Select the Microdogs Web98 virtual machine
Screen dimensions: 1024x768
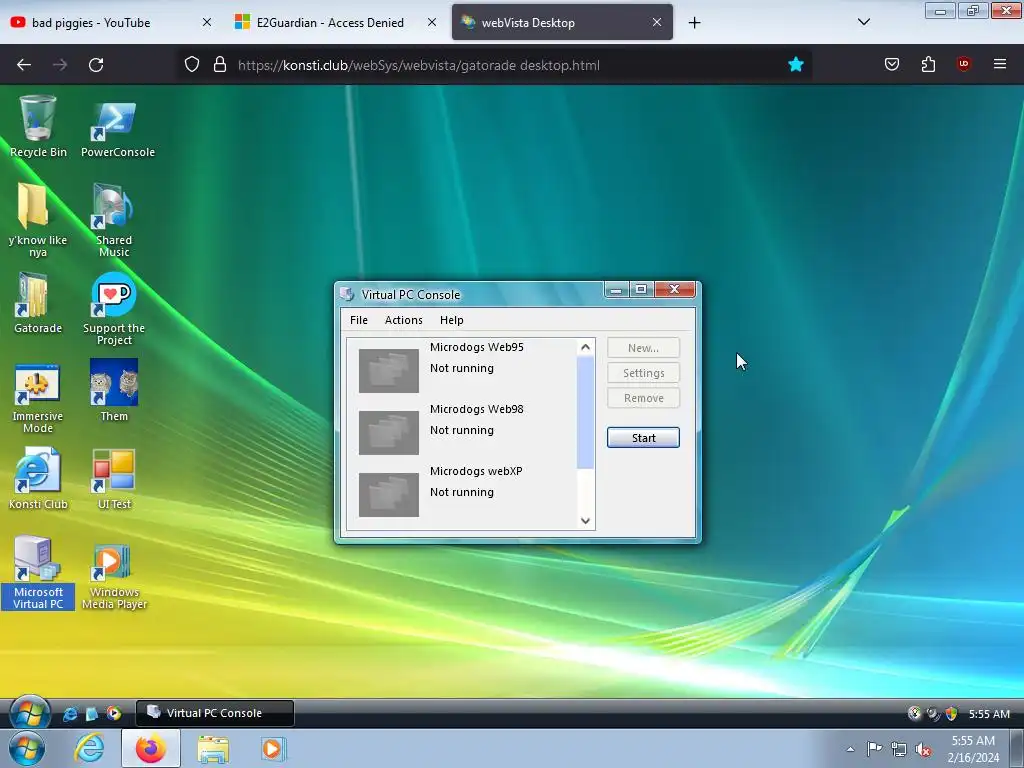pos(462,430)
